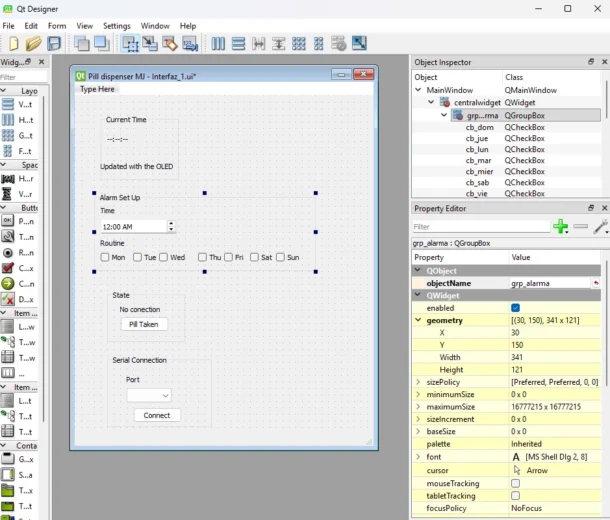Select the Edit Buddies mode icon

170,43
